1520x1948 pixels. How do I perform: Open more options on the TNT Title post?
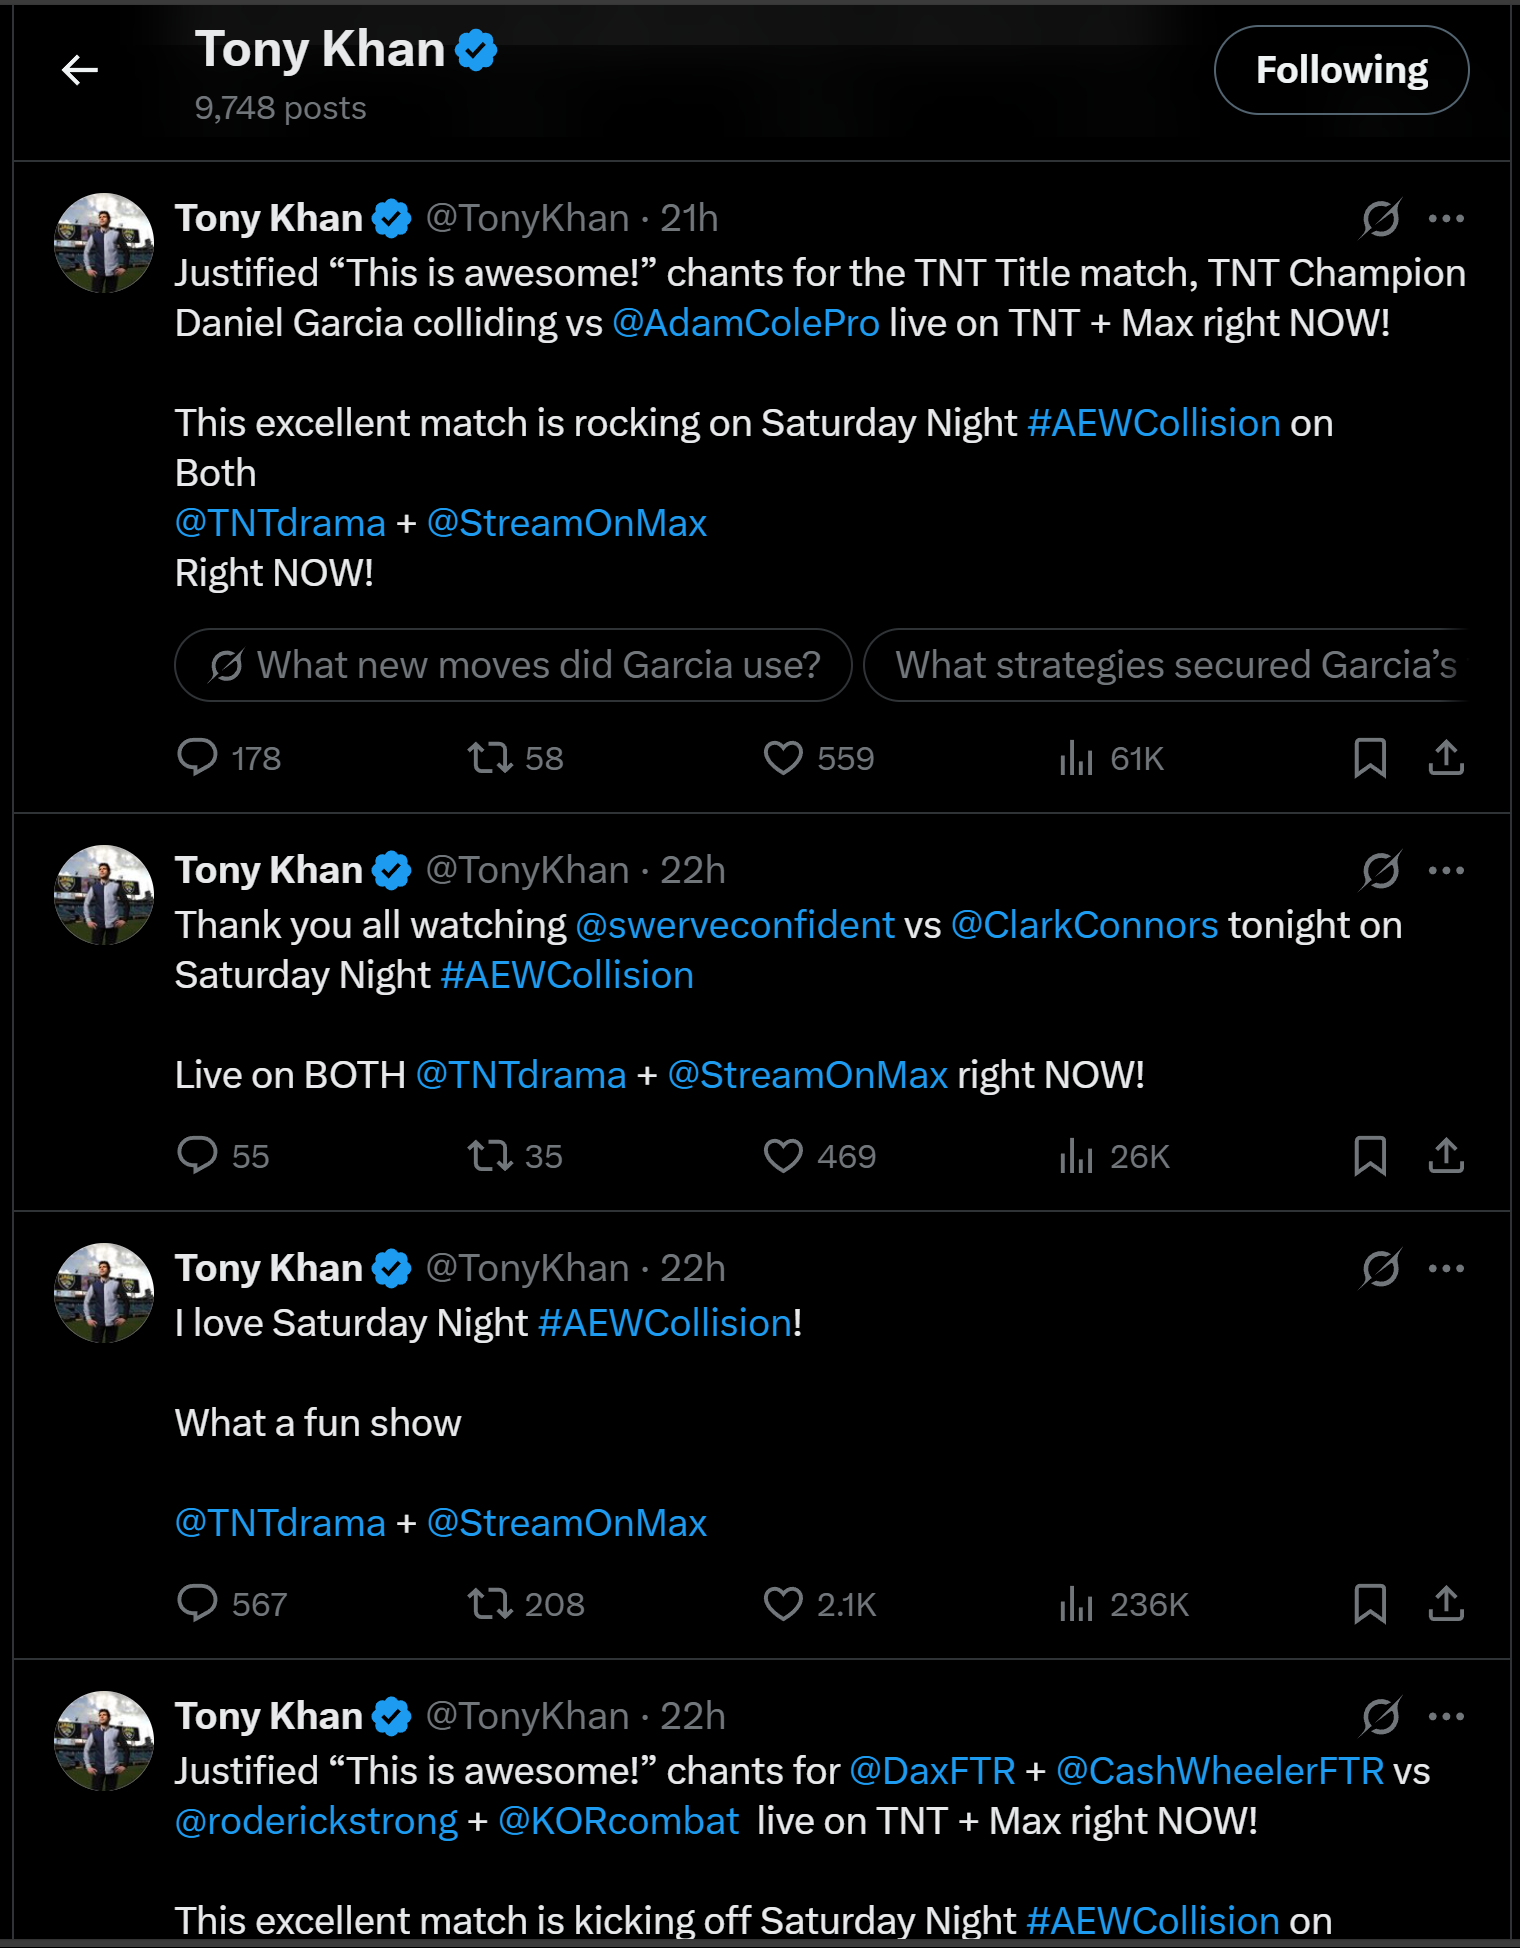point(1446,218)
